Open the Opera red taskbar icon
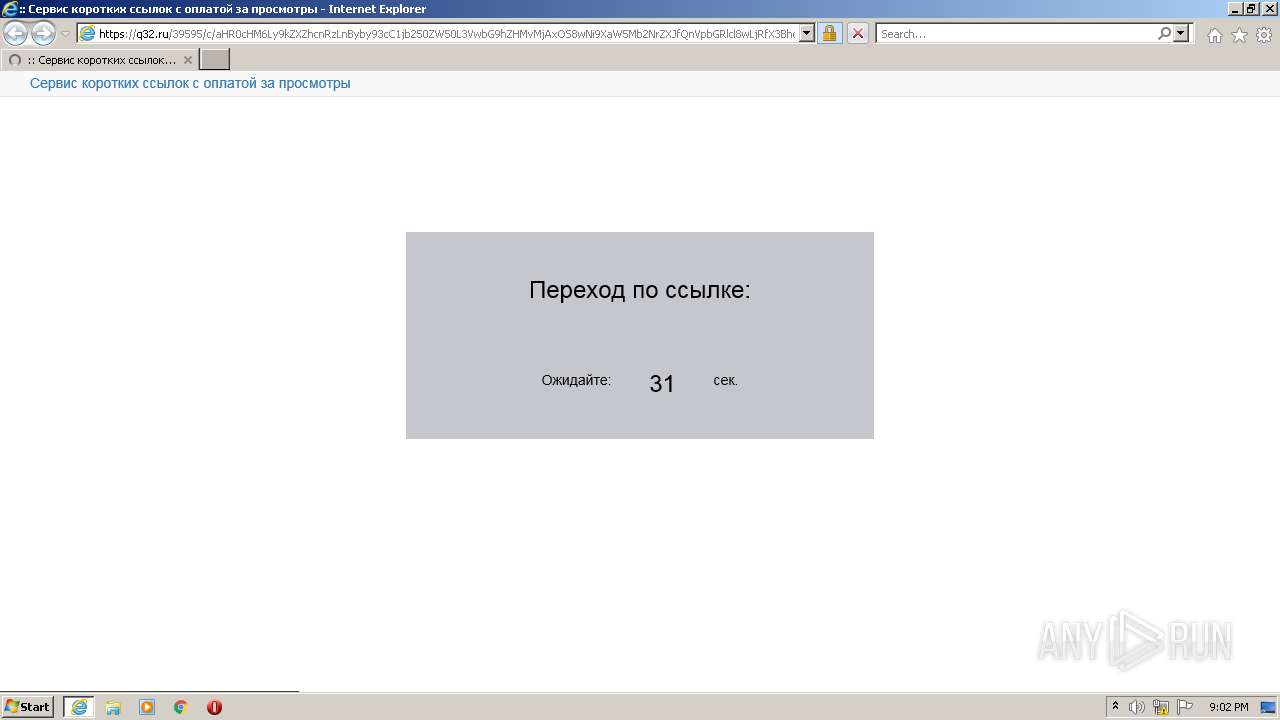The width and height of the screenshot is (1280, 720). pyautogui.click(x=214, y=707)
